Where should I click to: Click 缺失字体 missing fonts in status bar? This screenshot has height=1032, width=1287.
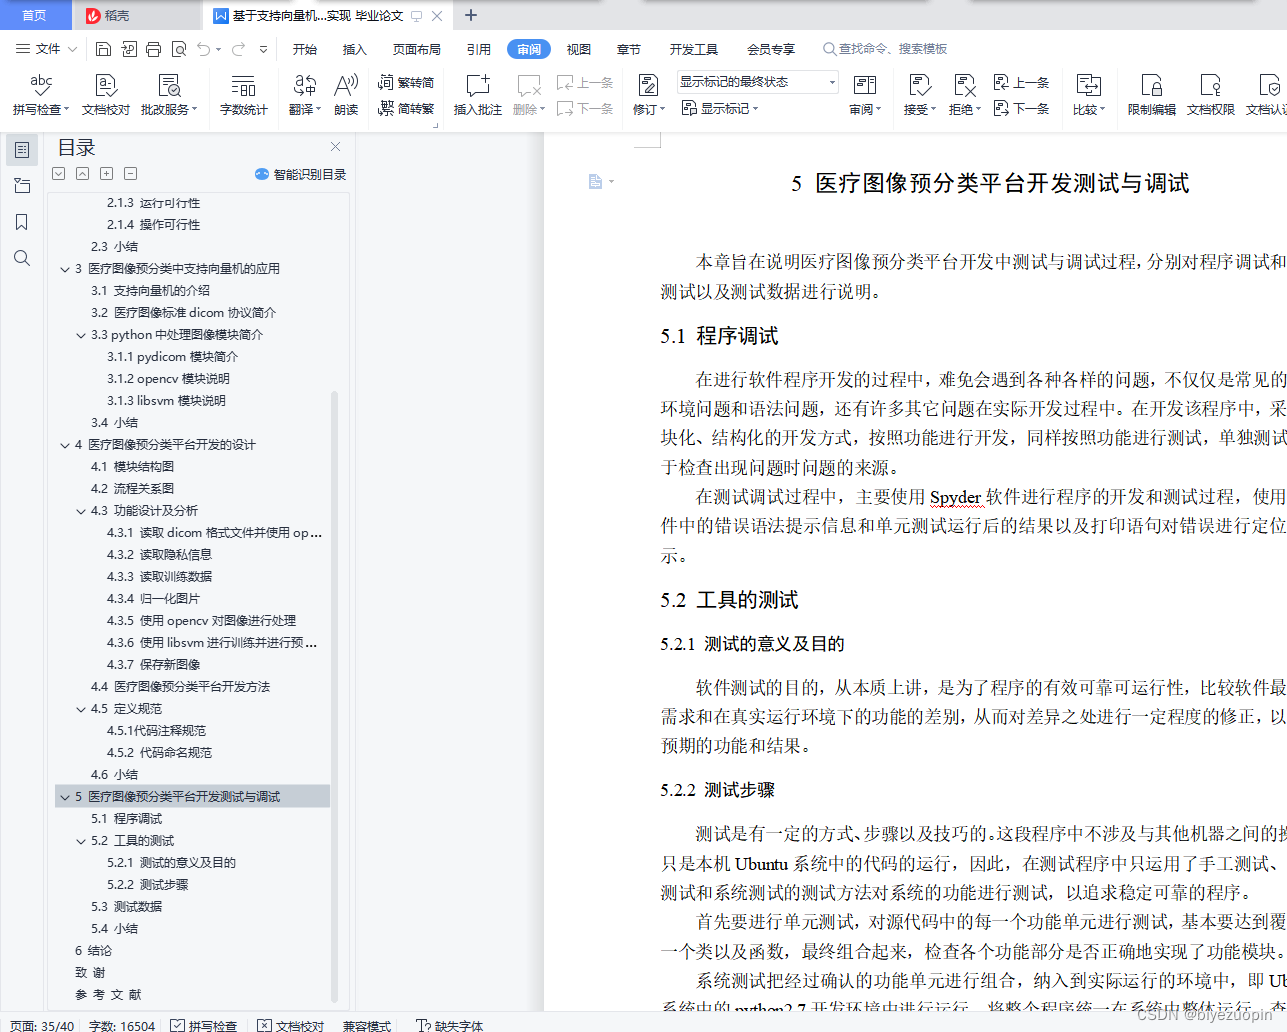(450, 1025)
